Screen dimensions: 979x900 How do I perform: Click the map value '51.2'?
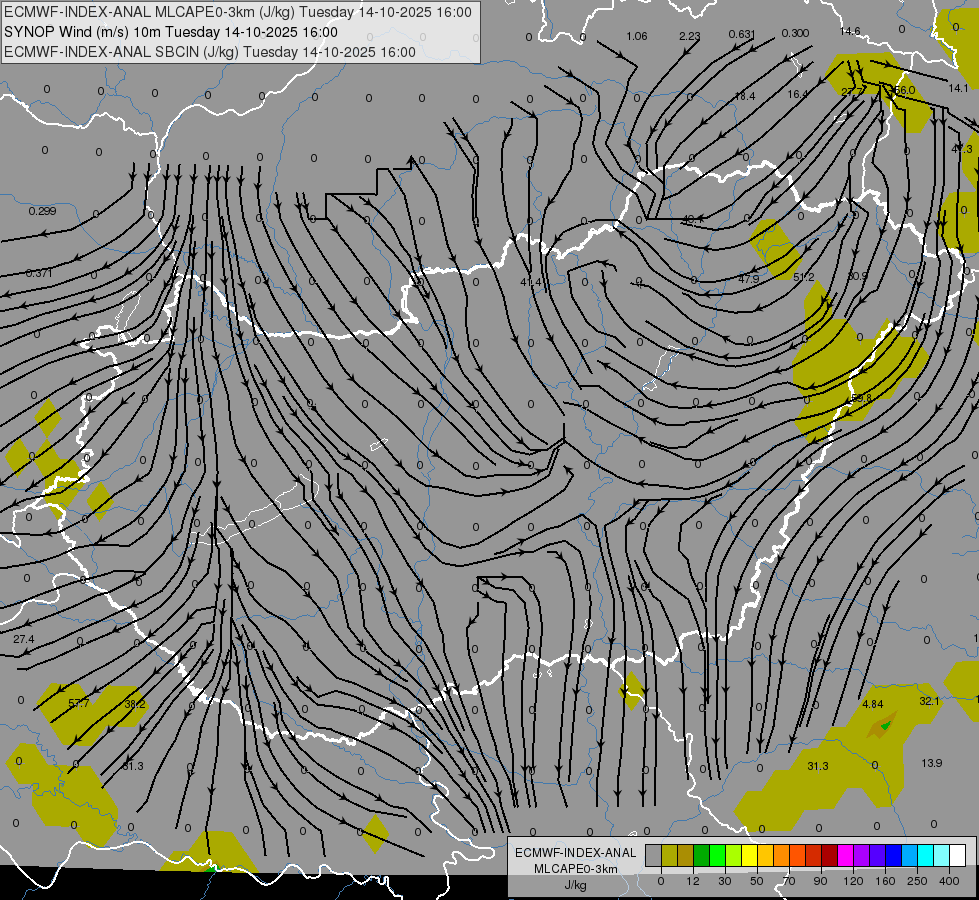pos(804,277)
